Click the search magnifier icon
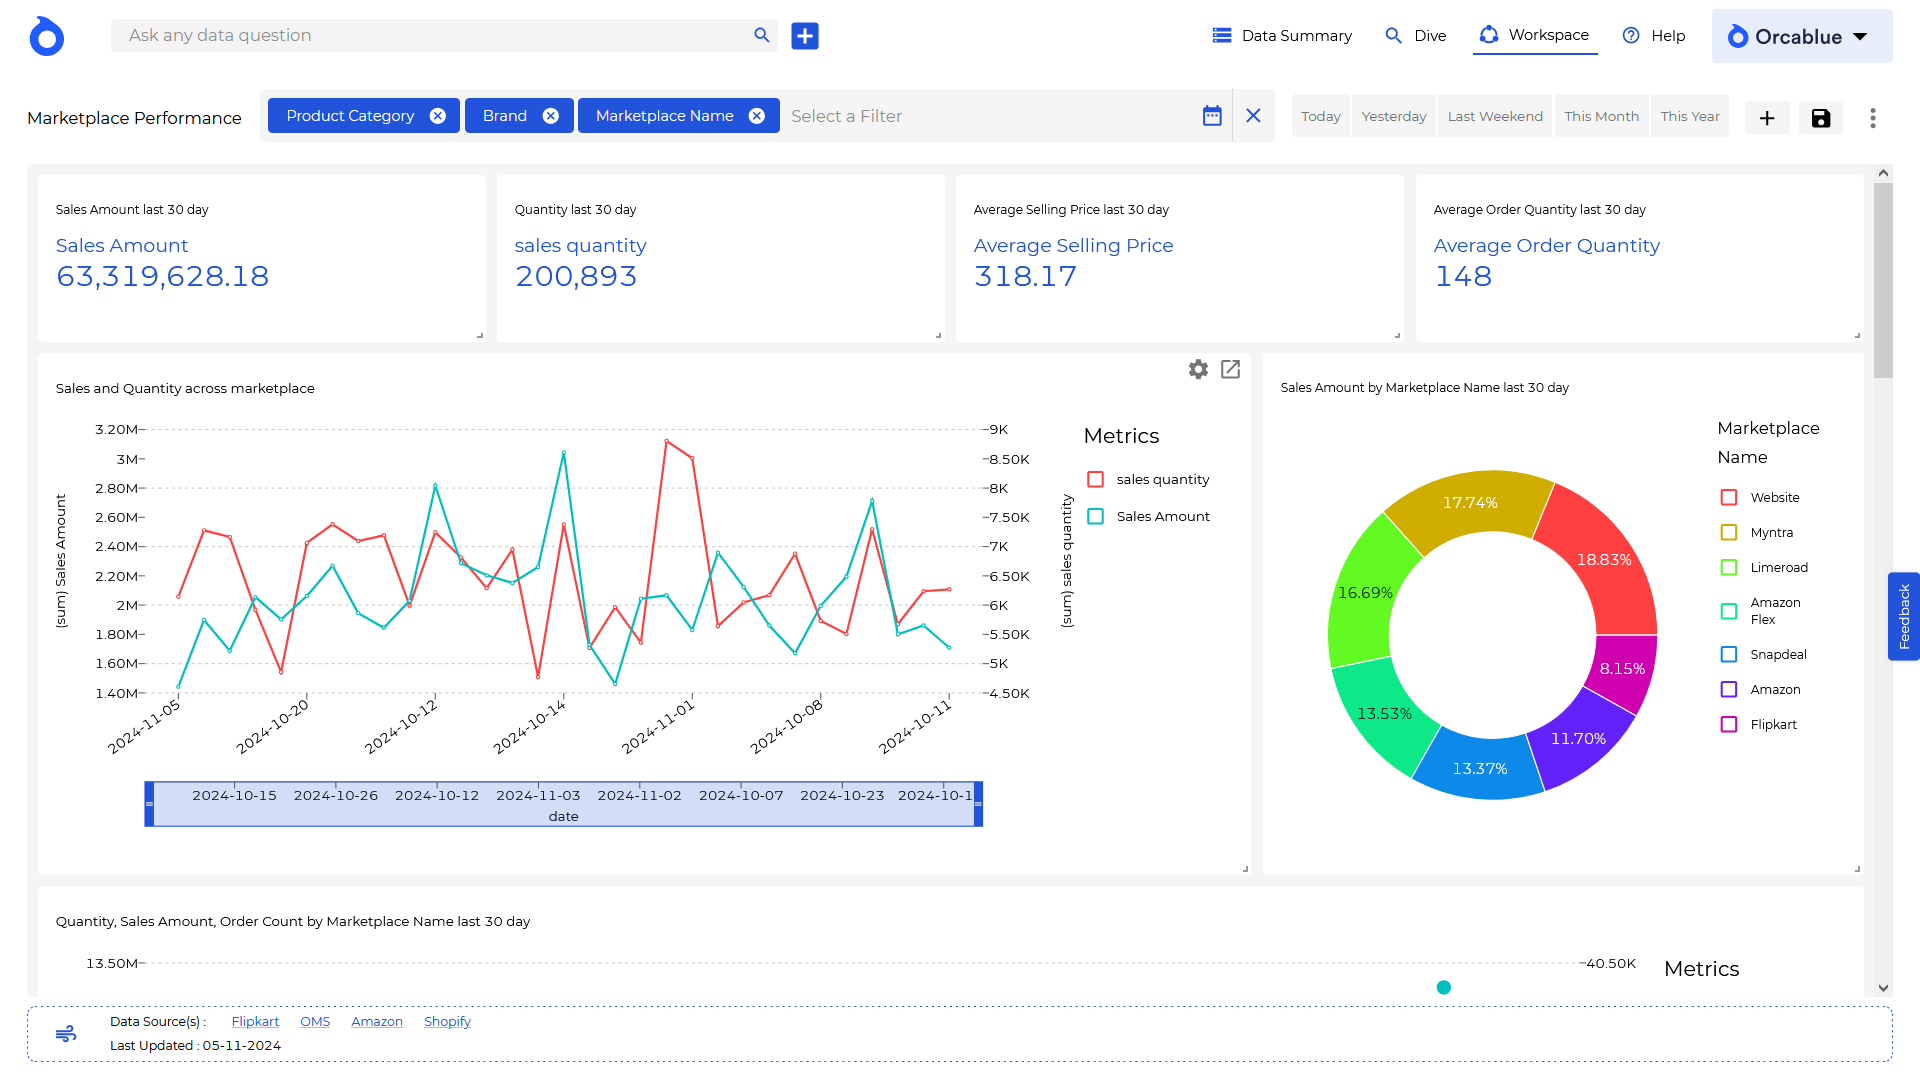The height and width of the screenshot is (1080, 1920). pyautogui.click(x=761, y=36)
